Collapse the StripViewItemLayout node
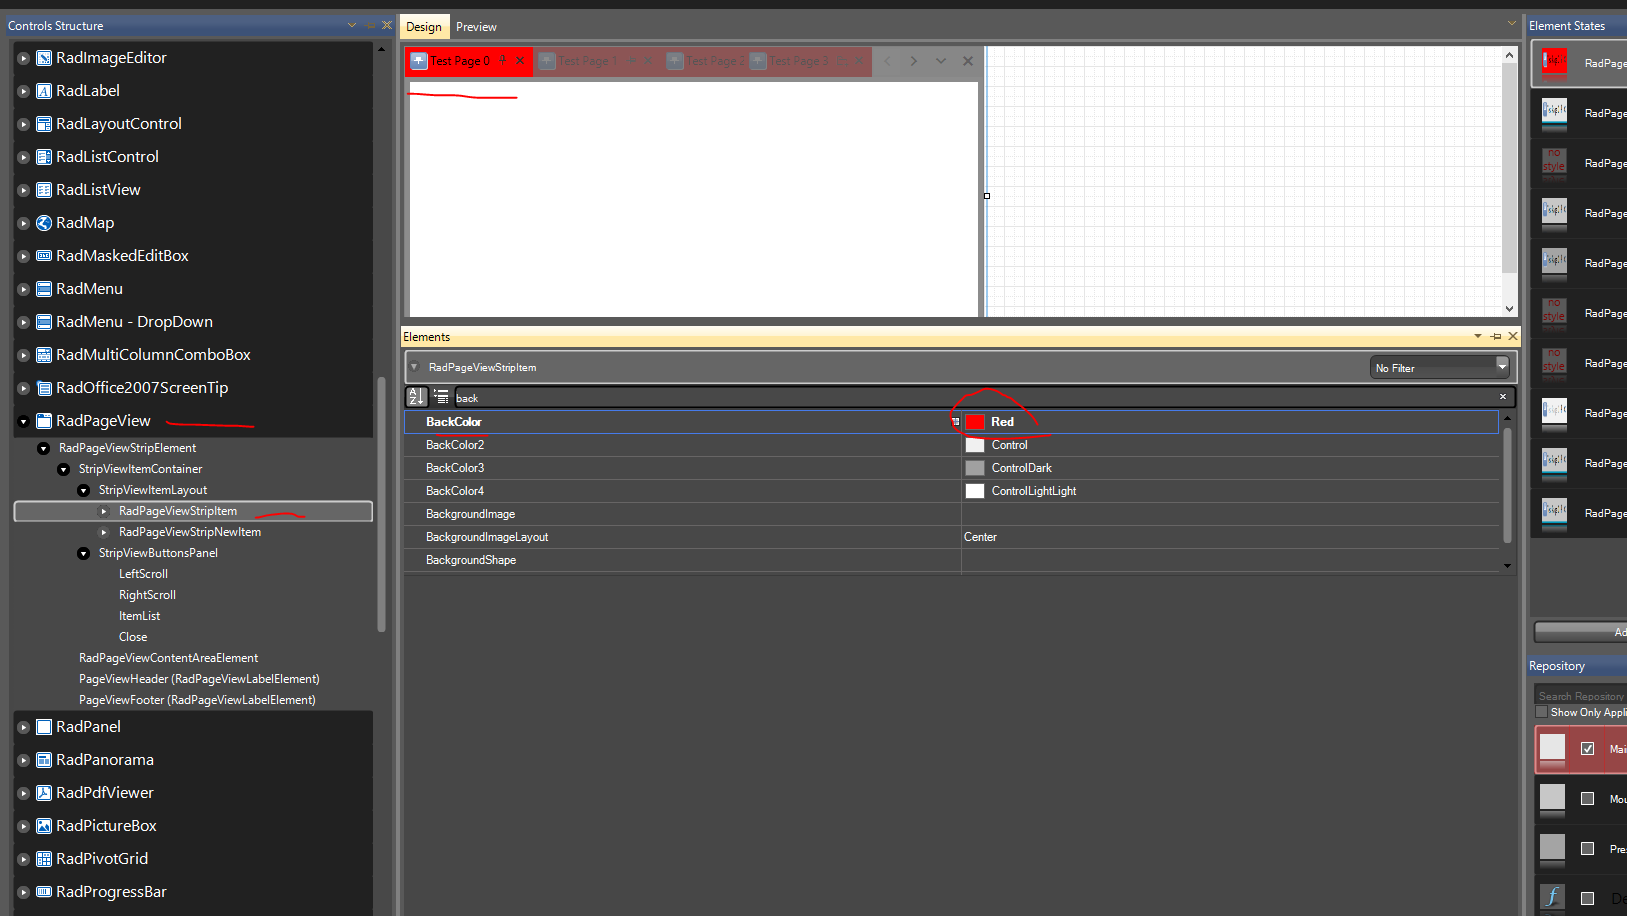1627x916 pixels. point(83,490)
